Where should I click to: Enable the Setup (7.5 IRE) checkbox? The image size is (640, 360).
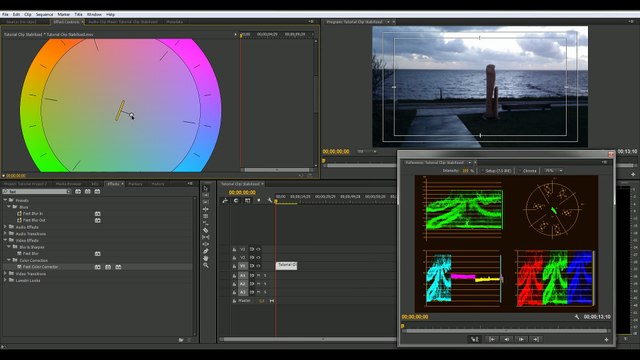click(x=482, y=171)
